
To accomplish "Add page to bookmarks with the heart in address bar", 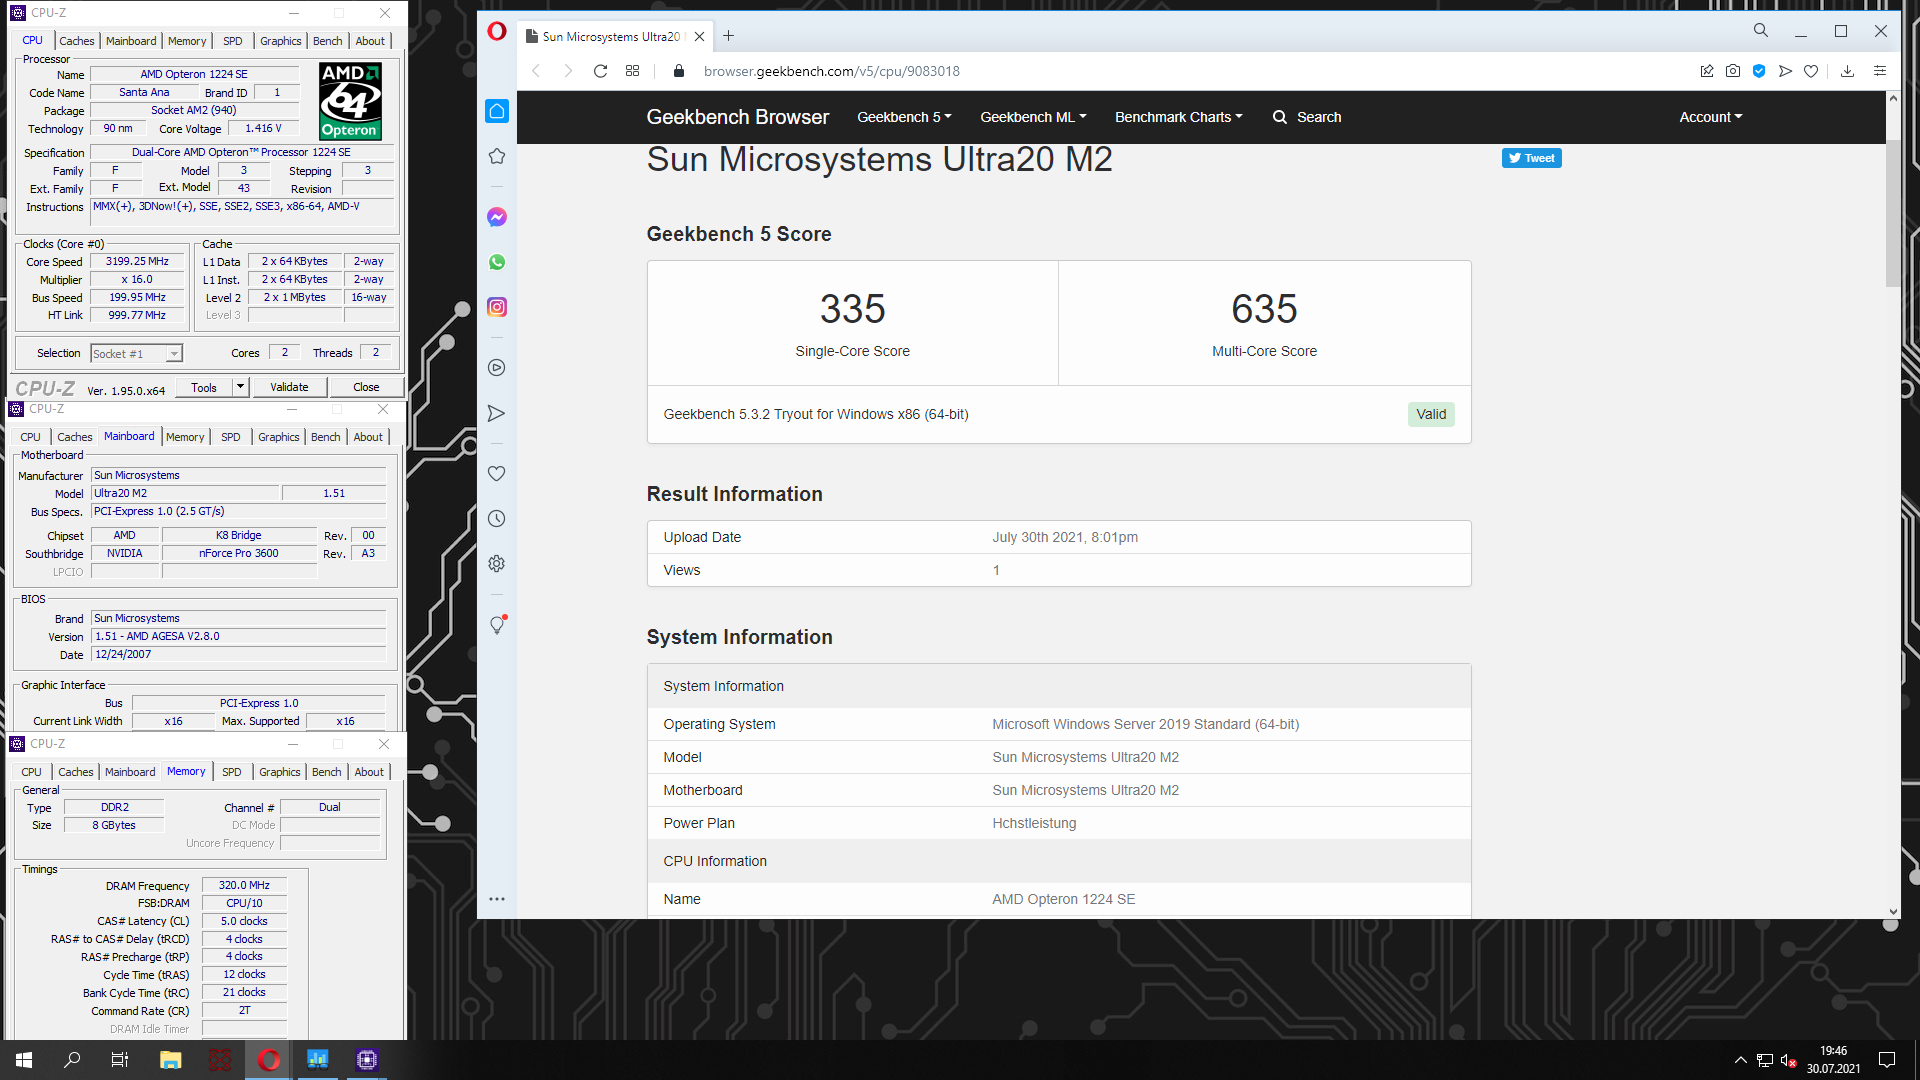I will tap(1811, 71).
